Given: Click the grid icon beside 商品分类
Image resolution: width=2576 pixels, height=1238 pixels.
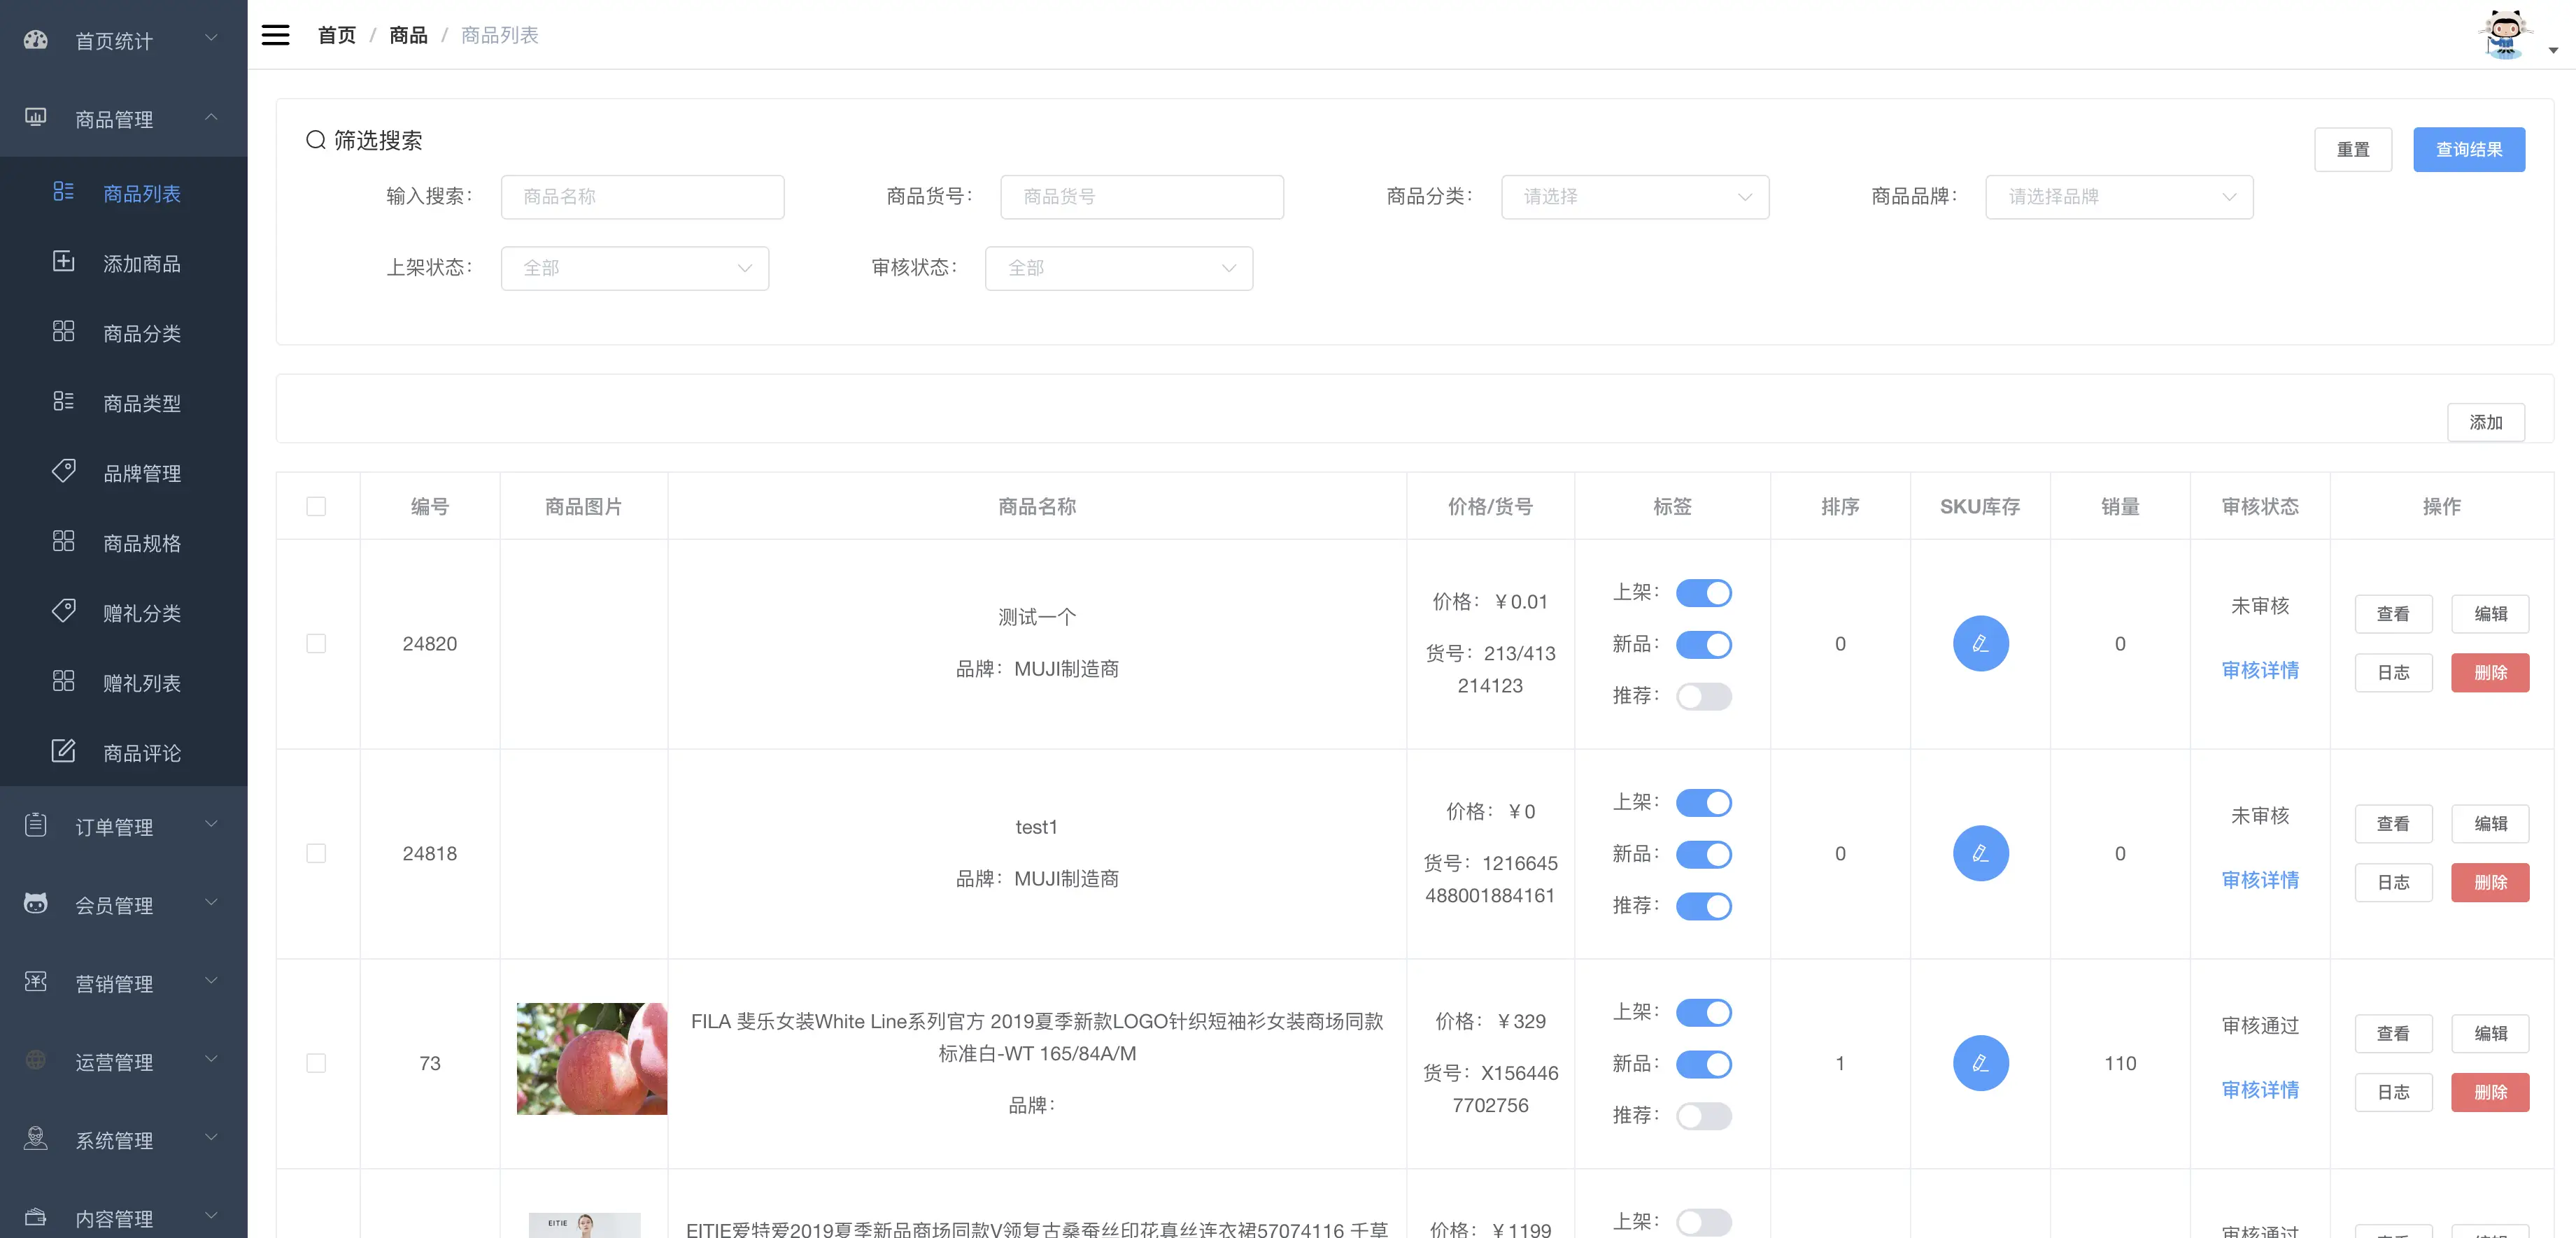Looking at the screenshot, I should click(x=63, y=332).
